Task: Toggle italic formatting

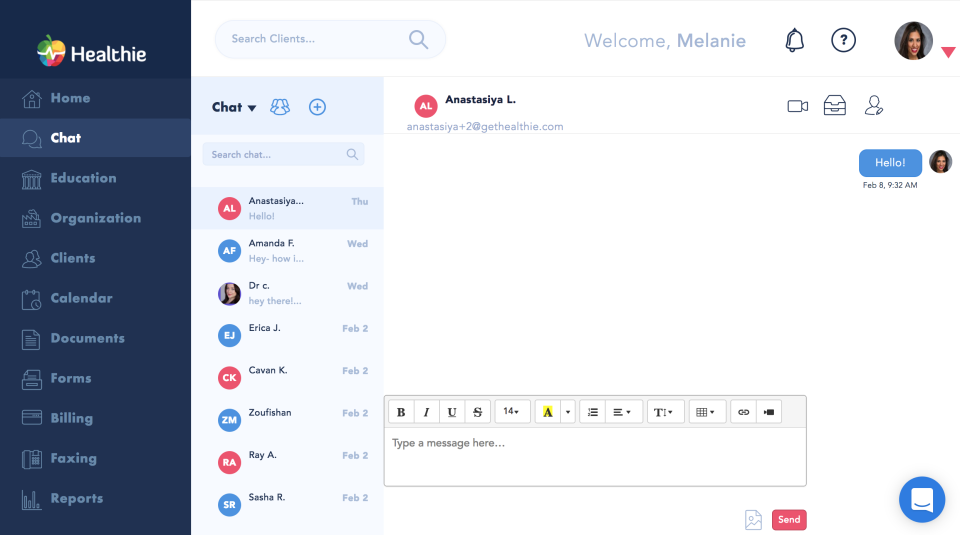Action: pyautogui.click(x=426, y=412)
